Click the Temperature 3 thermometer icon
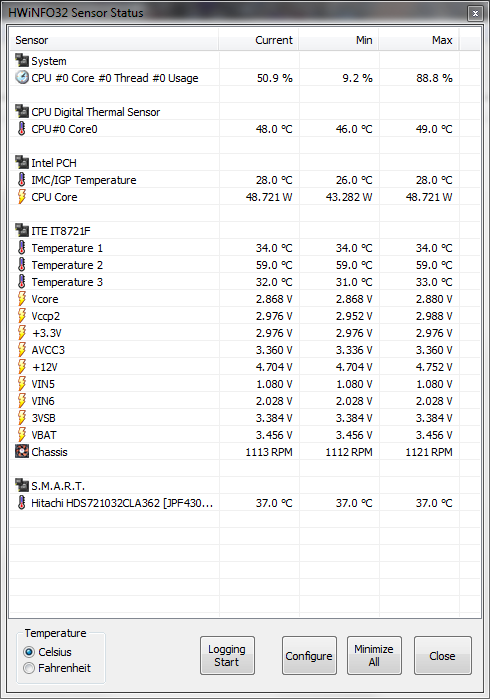490x699 pixels. click(x=21, y=281)
